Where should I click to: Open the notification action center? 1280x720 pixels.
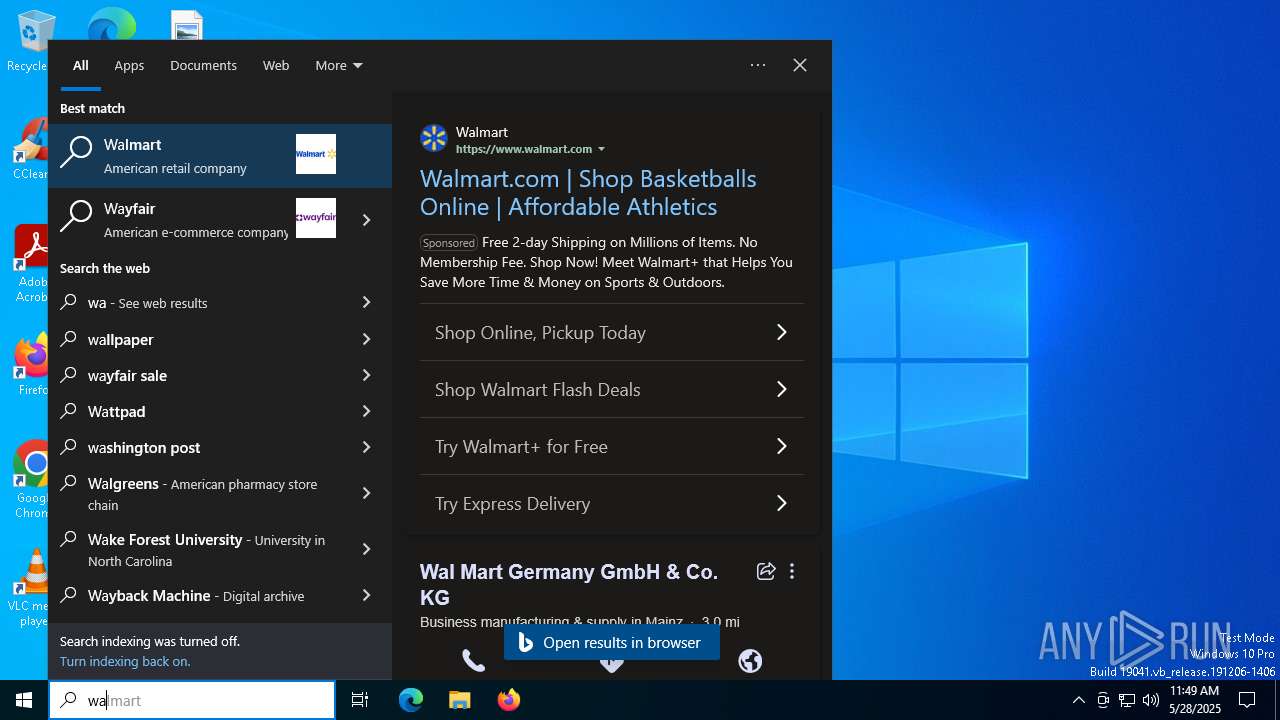click(x=1247, y=700)
